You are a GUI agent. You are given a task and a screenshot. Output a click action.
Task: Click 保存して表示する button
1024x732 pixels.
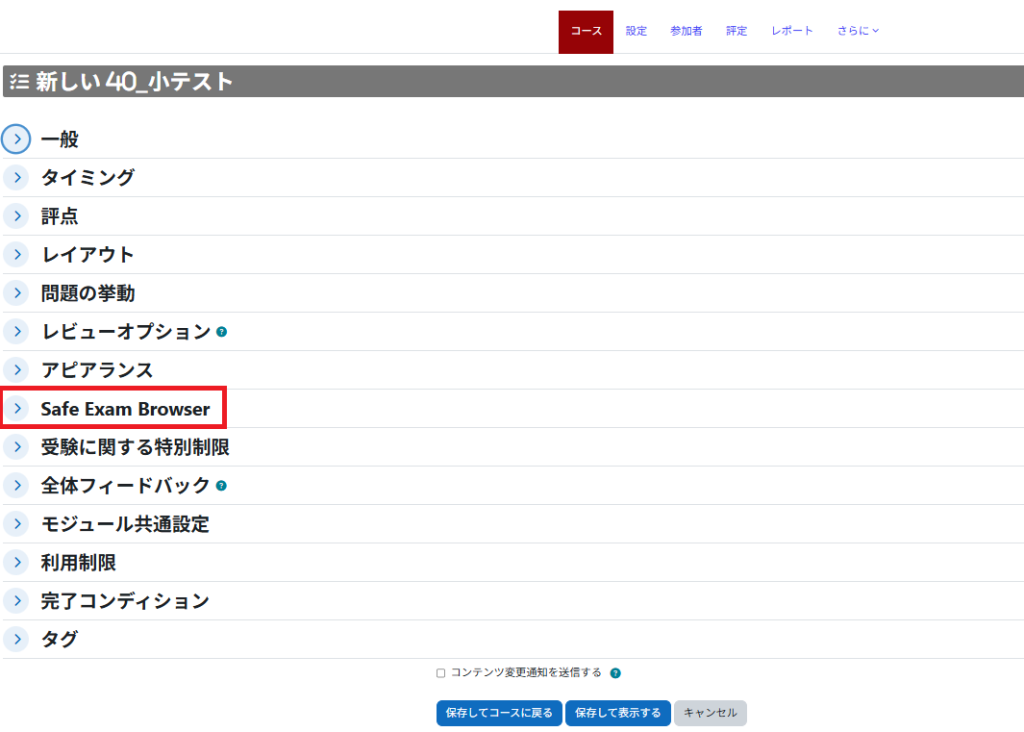click(x=618, y=713)
